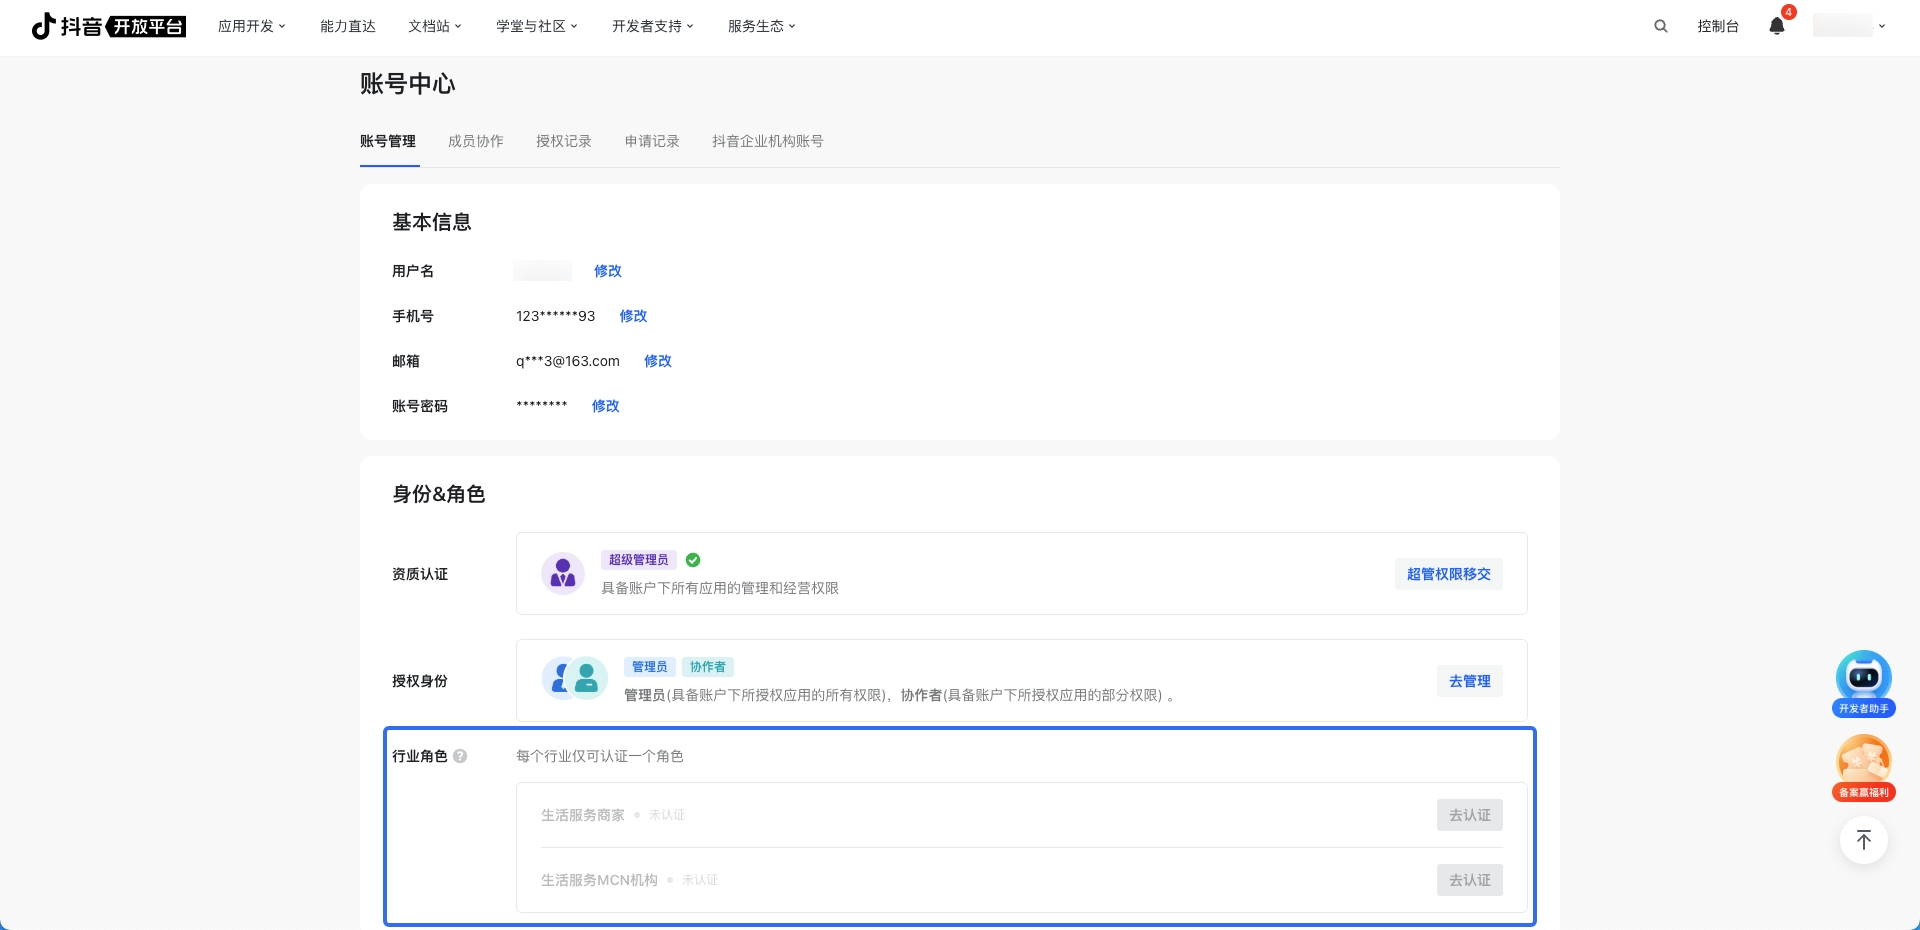This screenshot has width=1920, height=930.
Task: Click the 身份&角色 section heading
Action: coord(439,494)
